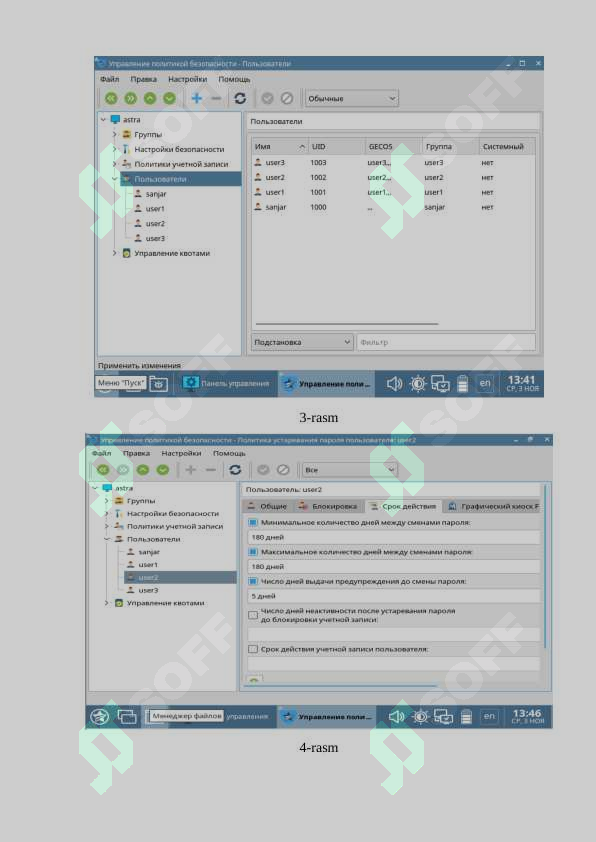Click the volume speaker icon in upper taskbar
The image size is (596, 842).
point(395,383)
